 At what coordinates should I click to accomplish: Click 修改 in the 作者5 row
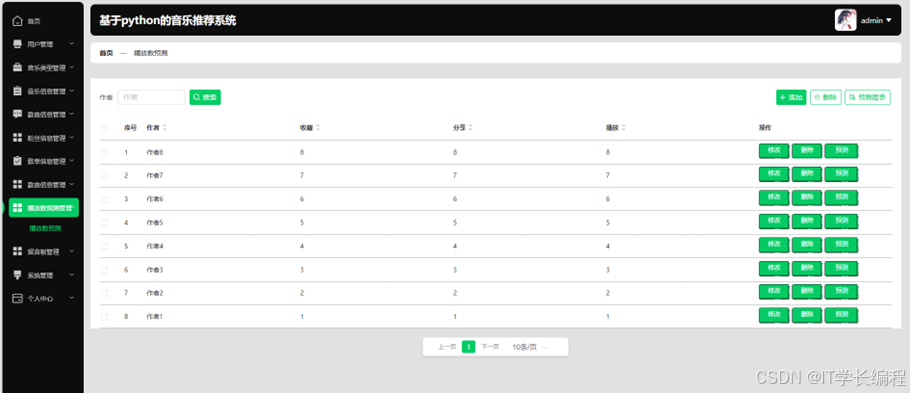point(774,221)
